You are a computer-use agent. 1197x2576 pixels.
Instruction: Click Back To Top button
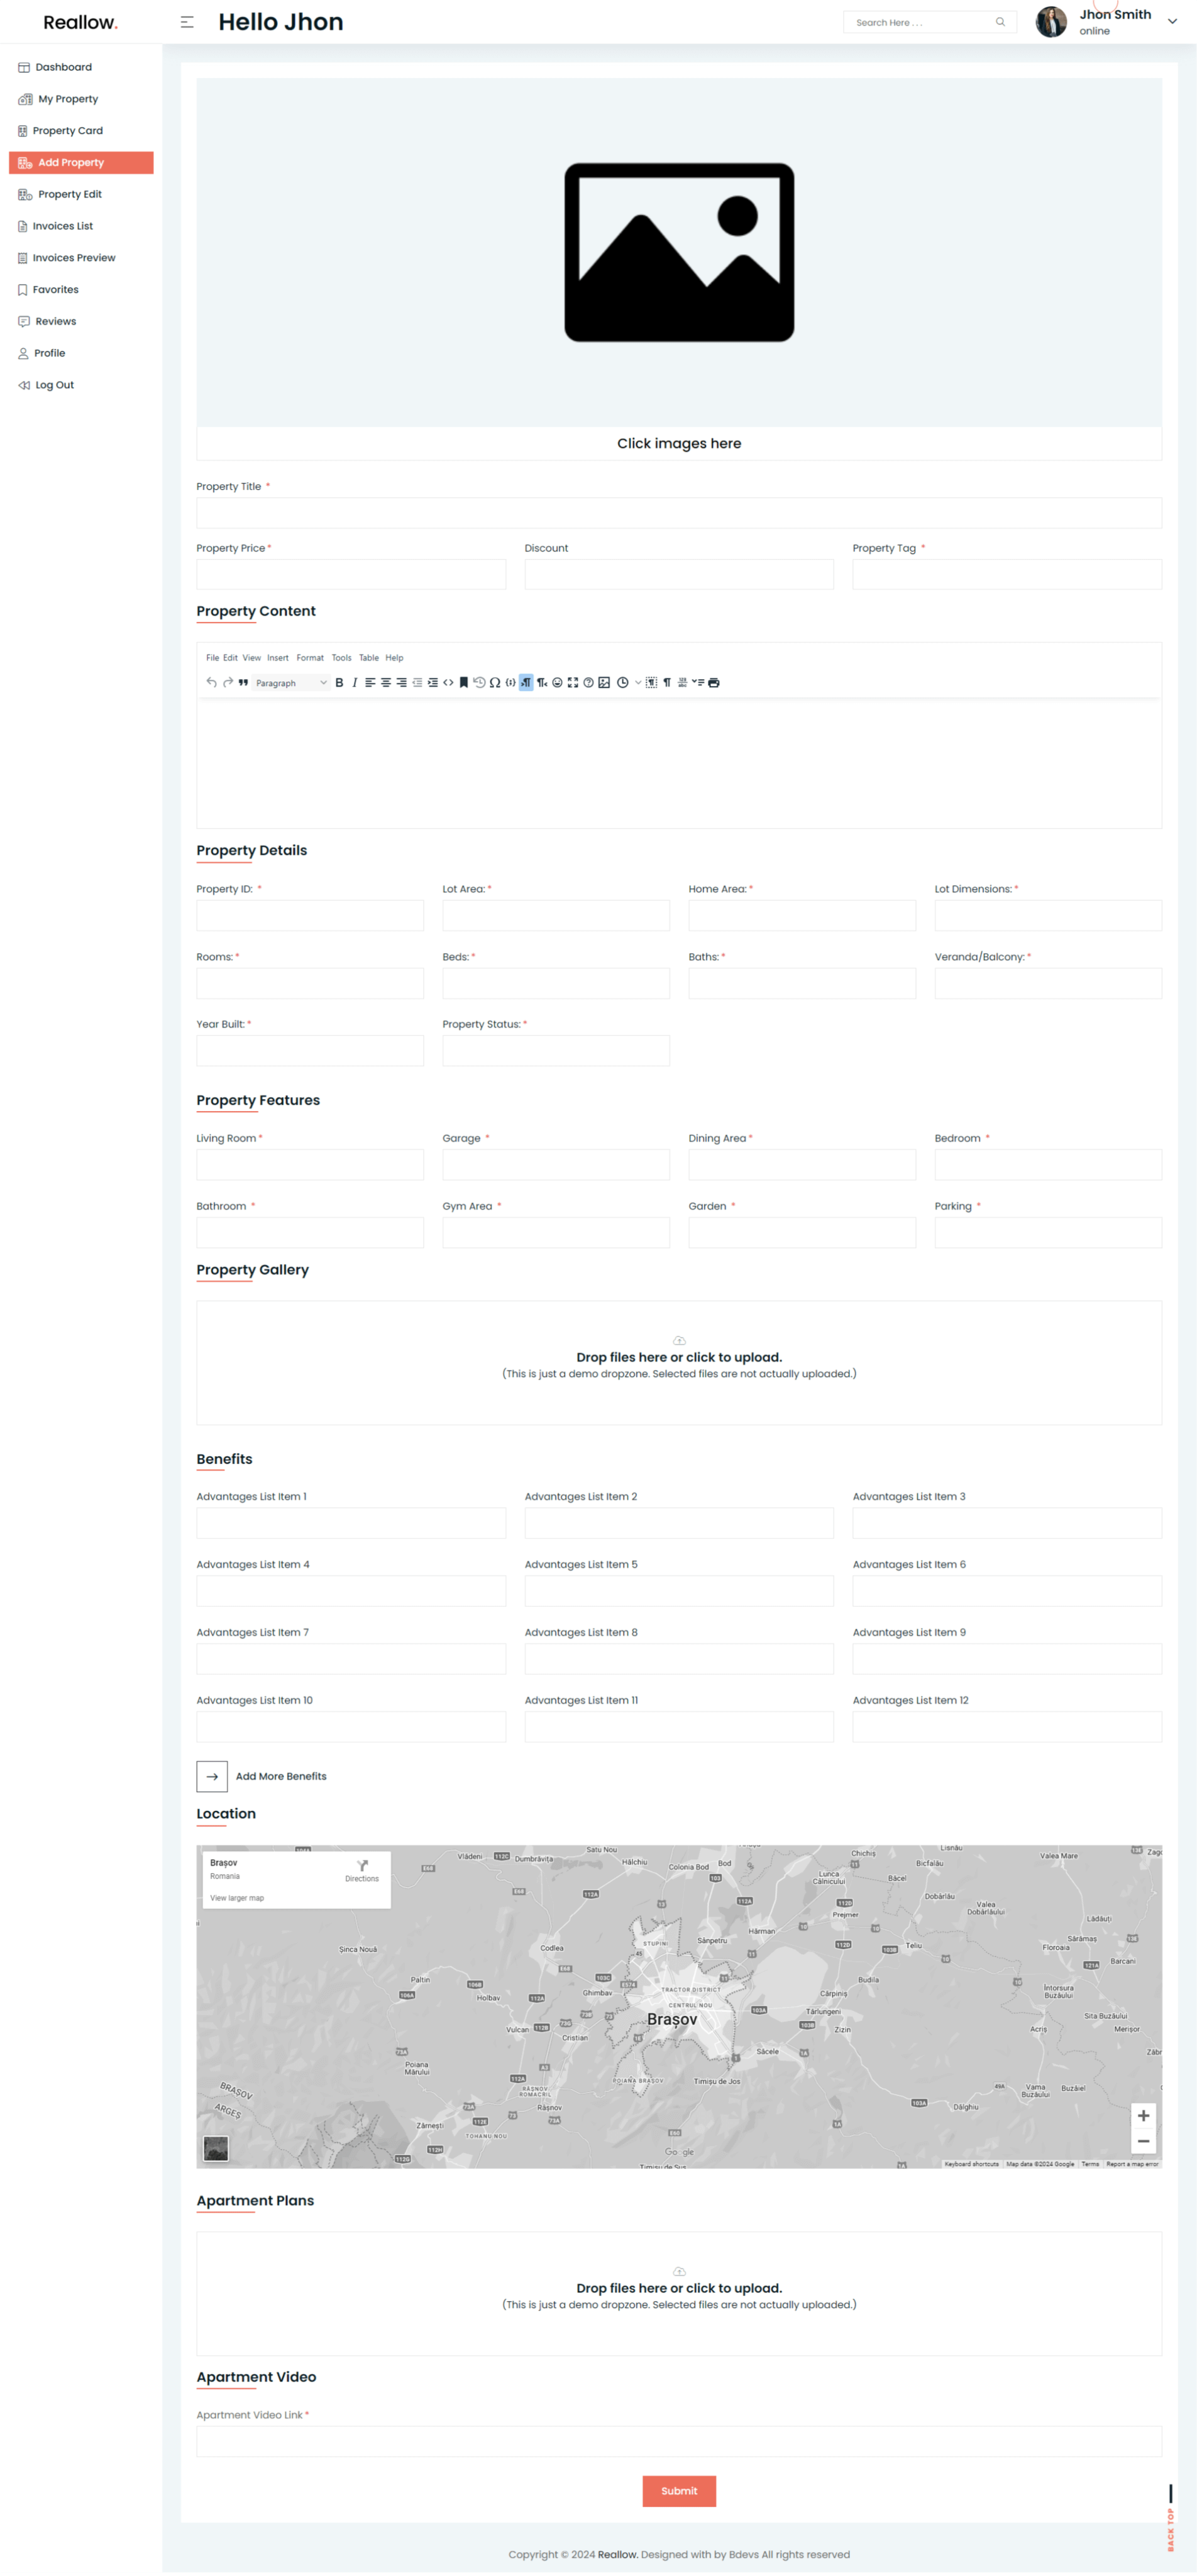(x=1171, y=2518)
